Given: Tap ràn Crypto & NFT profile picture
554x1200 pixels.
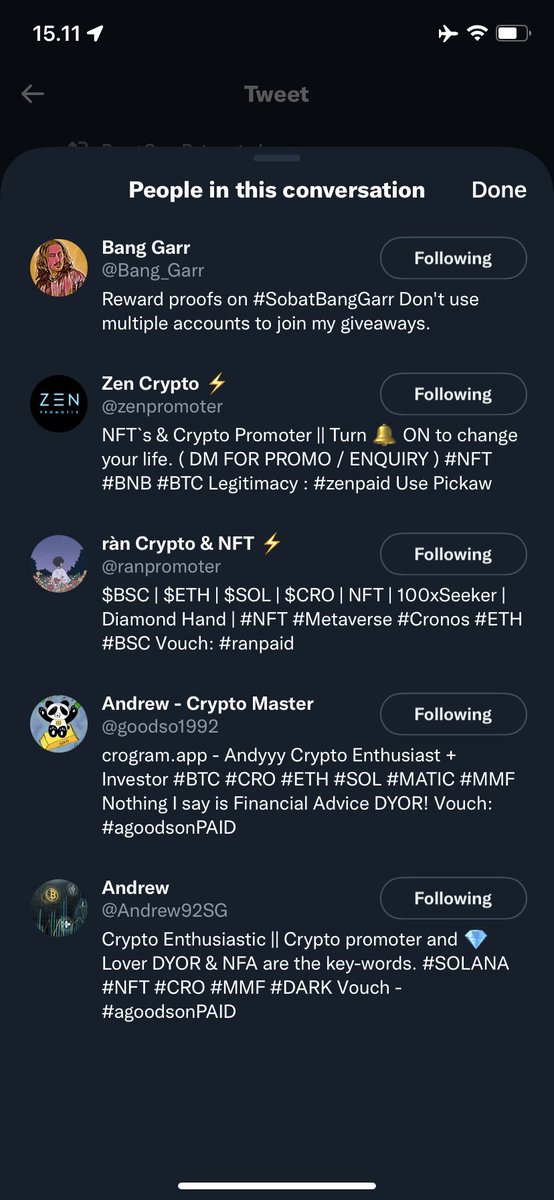Looking at the screenshot, I should pos(59,564).
